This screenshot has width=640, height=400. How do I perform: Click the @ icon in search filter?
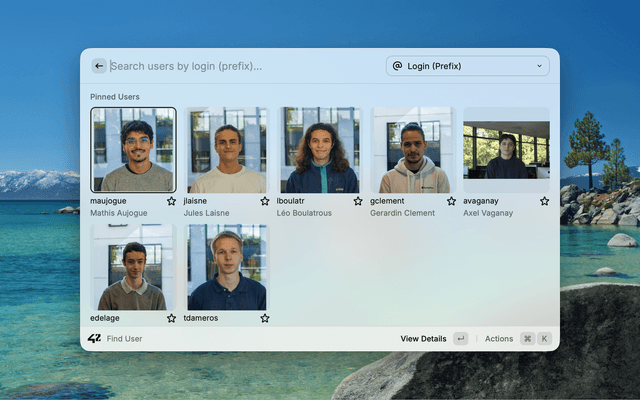397,66
